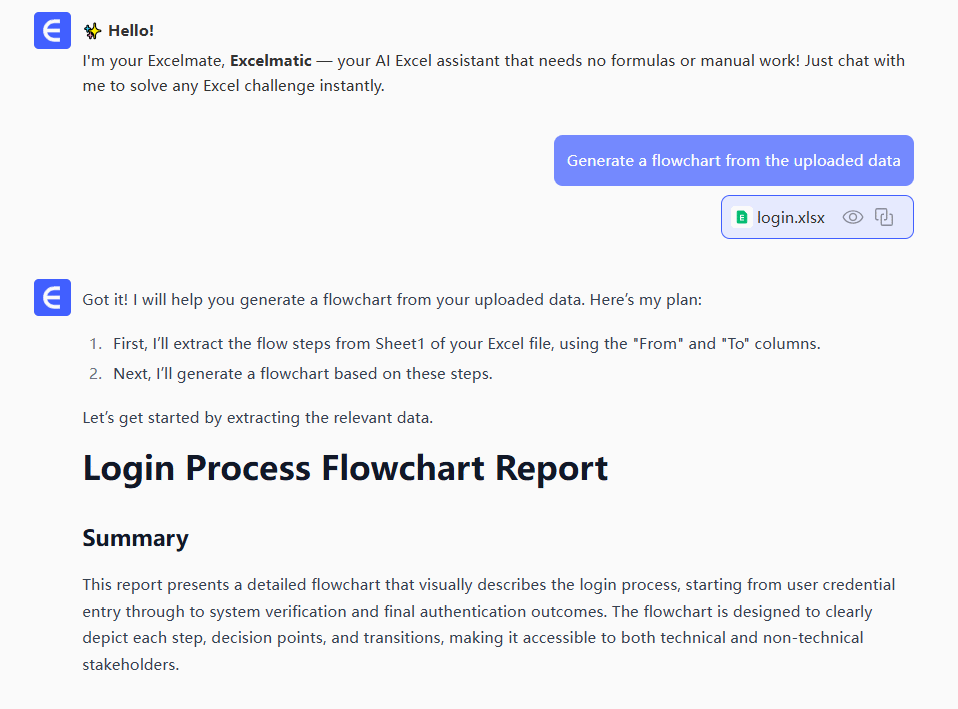
Task: Preview login.xlsx with the eye icon
Action: click(x=852, y=217)
